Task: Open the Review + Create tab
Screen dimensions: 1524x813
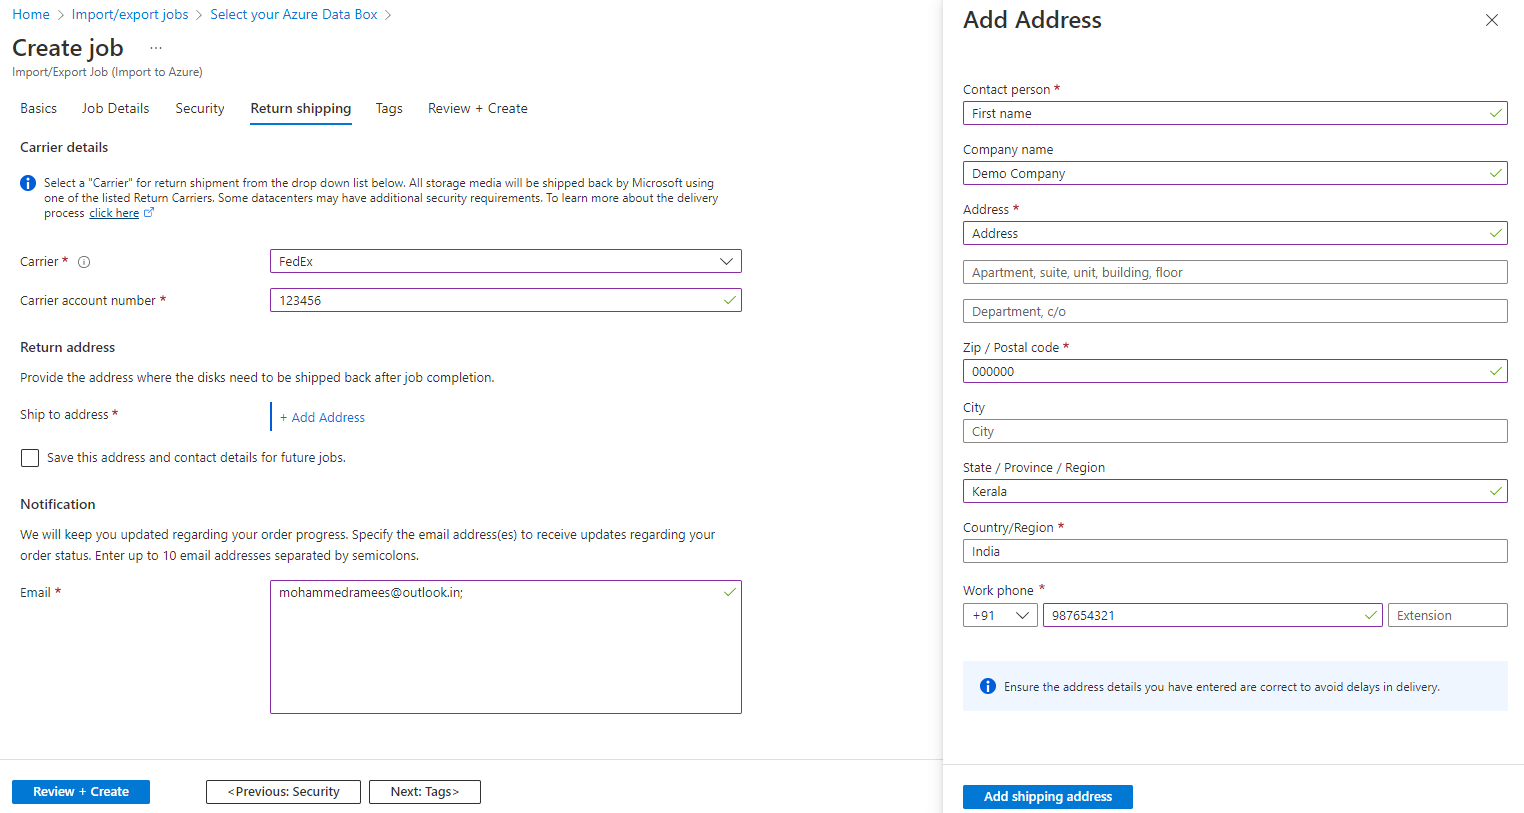Action: pyautogui.click(x=478, y=108)
